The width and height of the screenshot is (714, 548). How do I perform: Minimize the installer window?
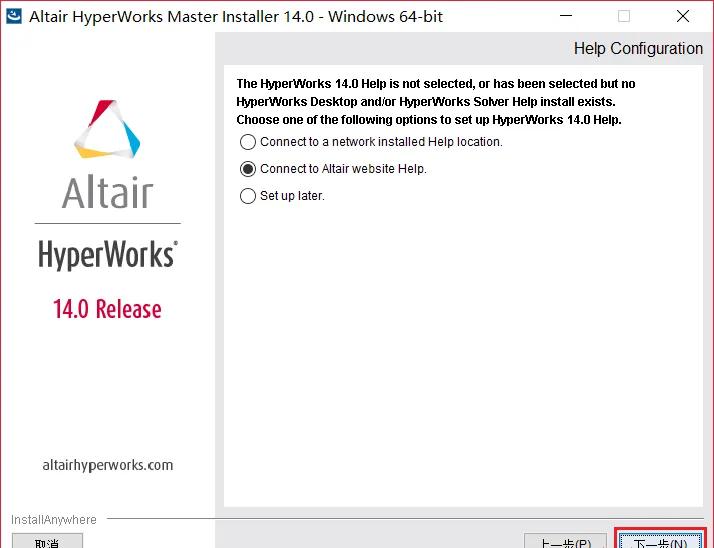coord(566,16)
